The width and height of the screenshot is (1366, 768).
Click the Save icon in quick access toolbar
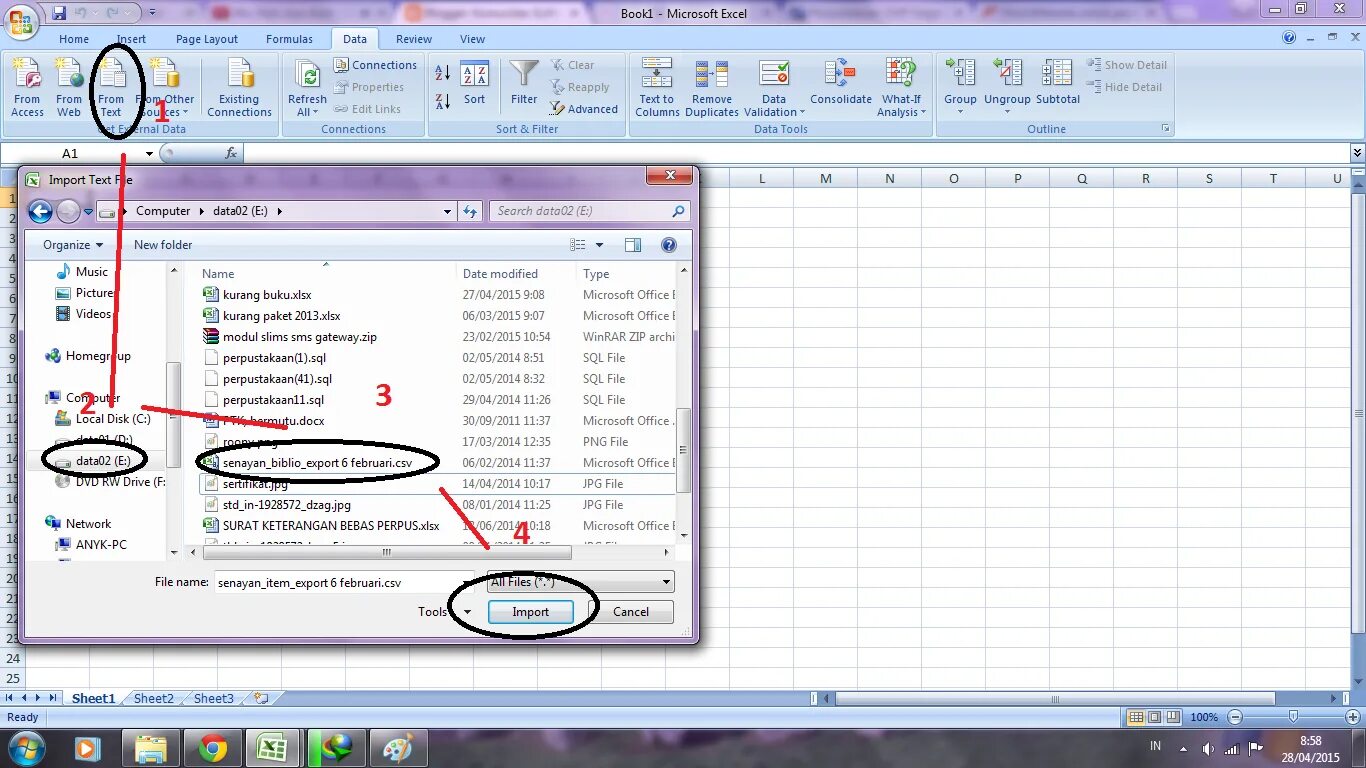59,13
